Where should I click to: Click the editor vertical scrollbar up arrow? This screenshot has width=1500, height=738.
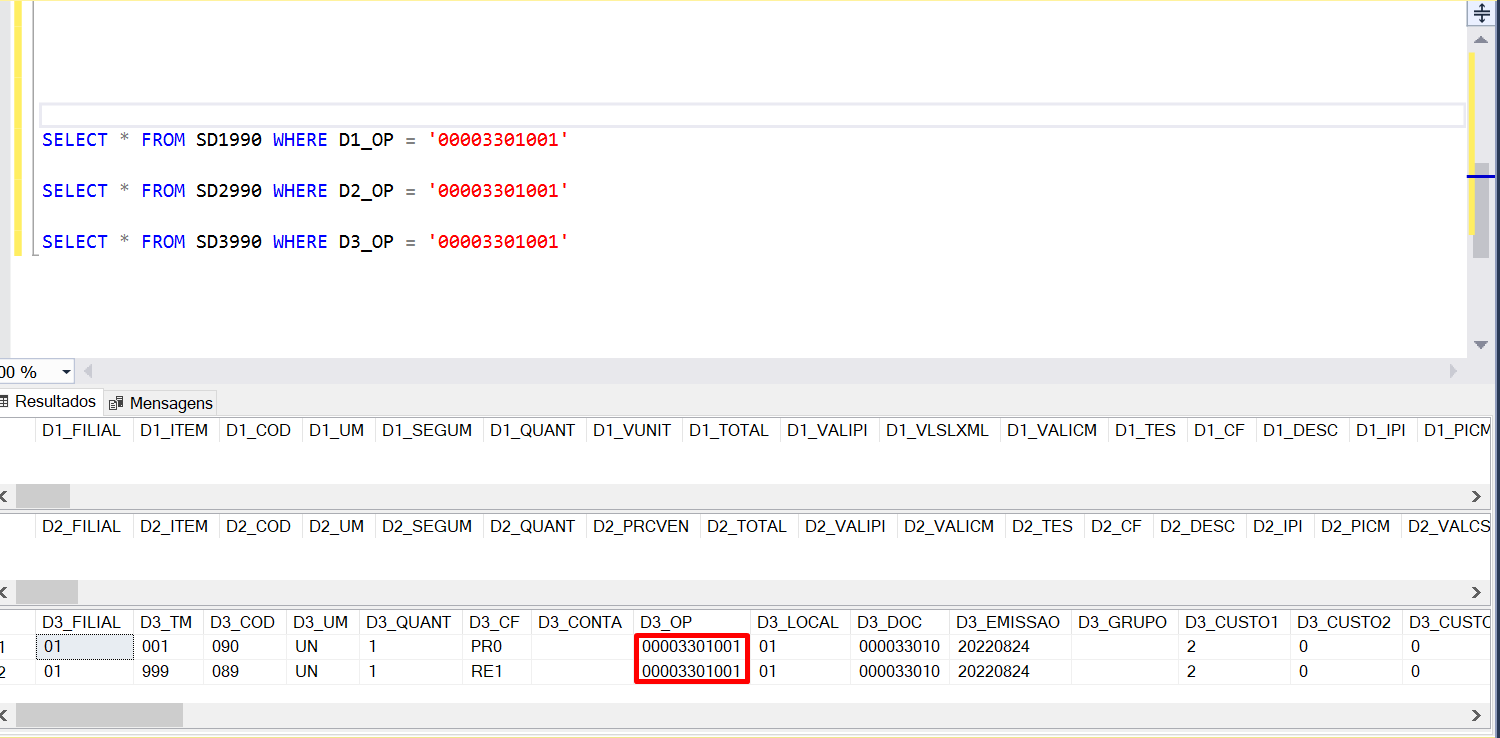tap(1481, 39)
